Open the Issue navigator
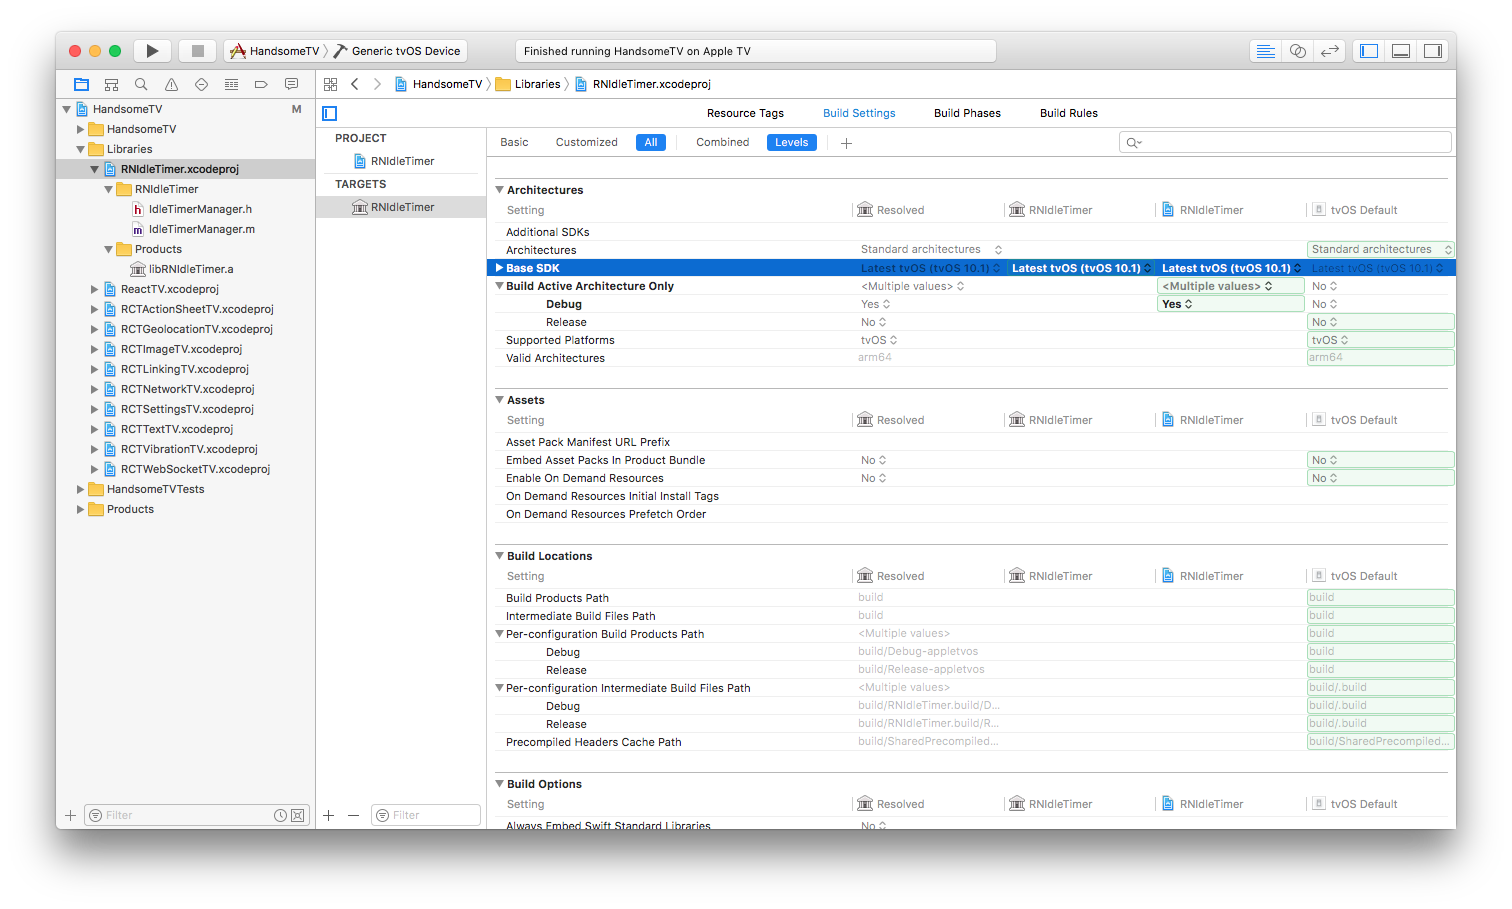1512x909 pixels. (171, 84)
